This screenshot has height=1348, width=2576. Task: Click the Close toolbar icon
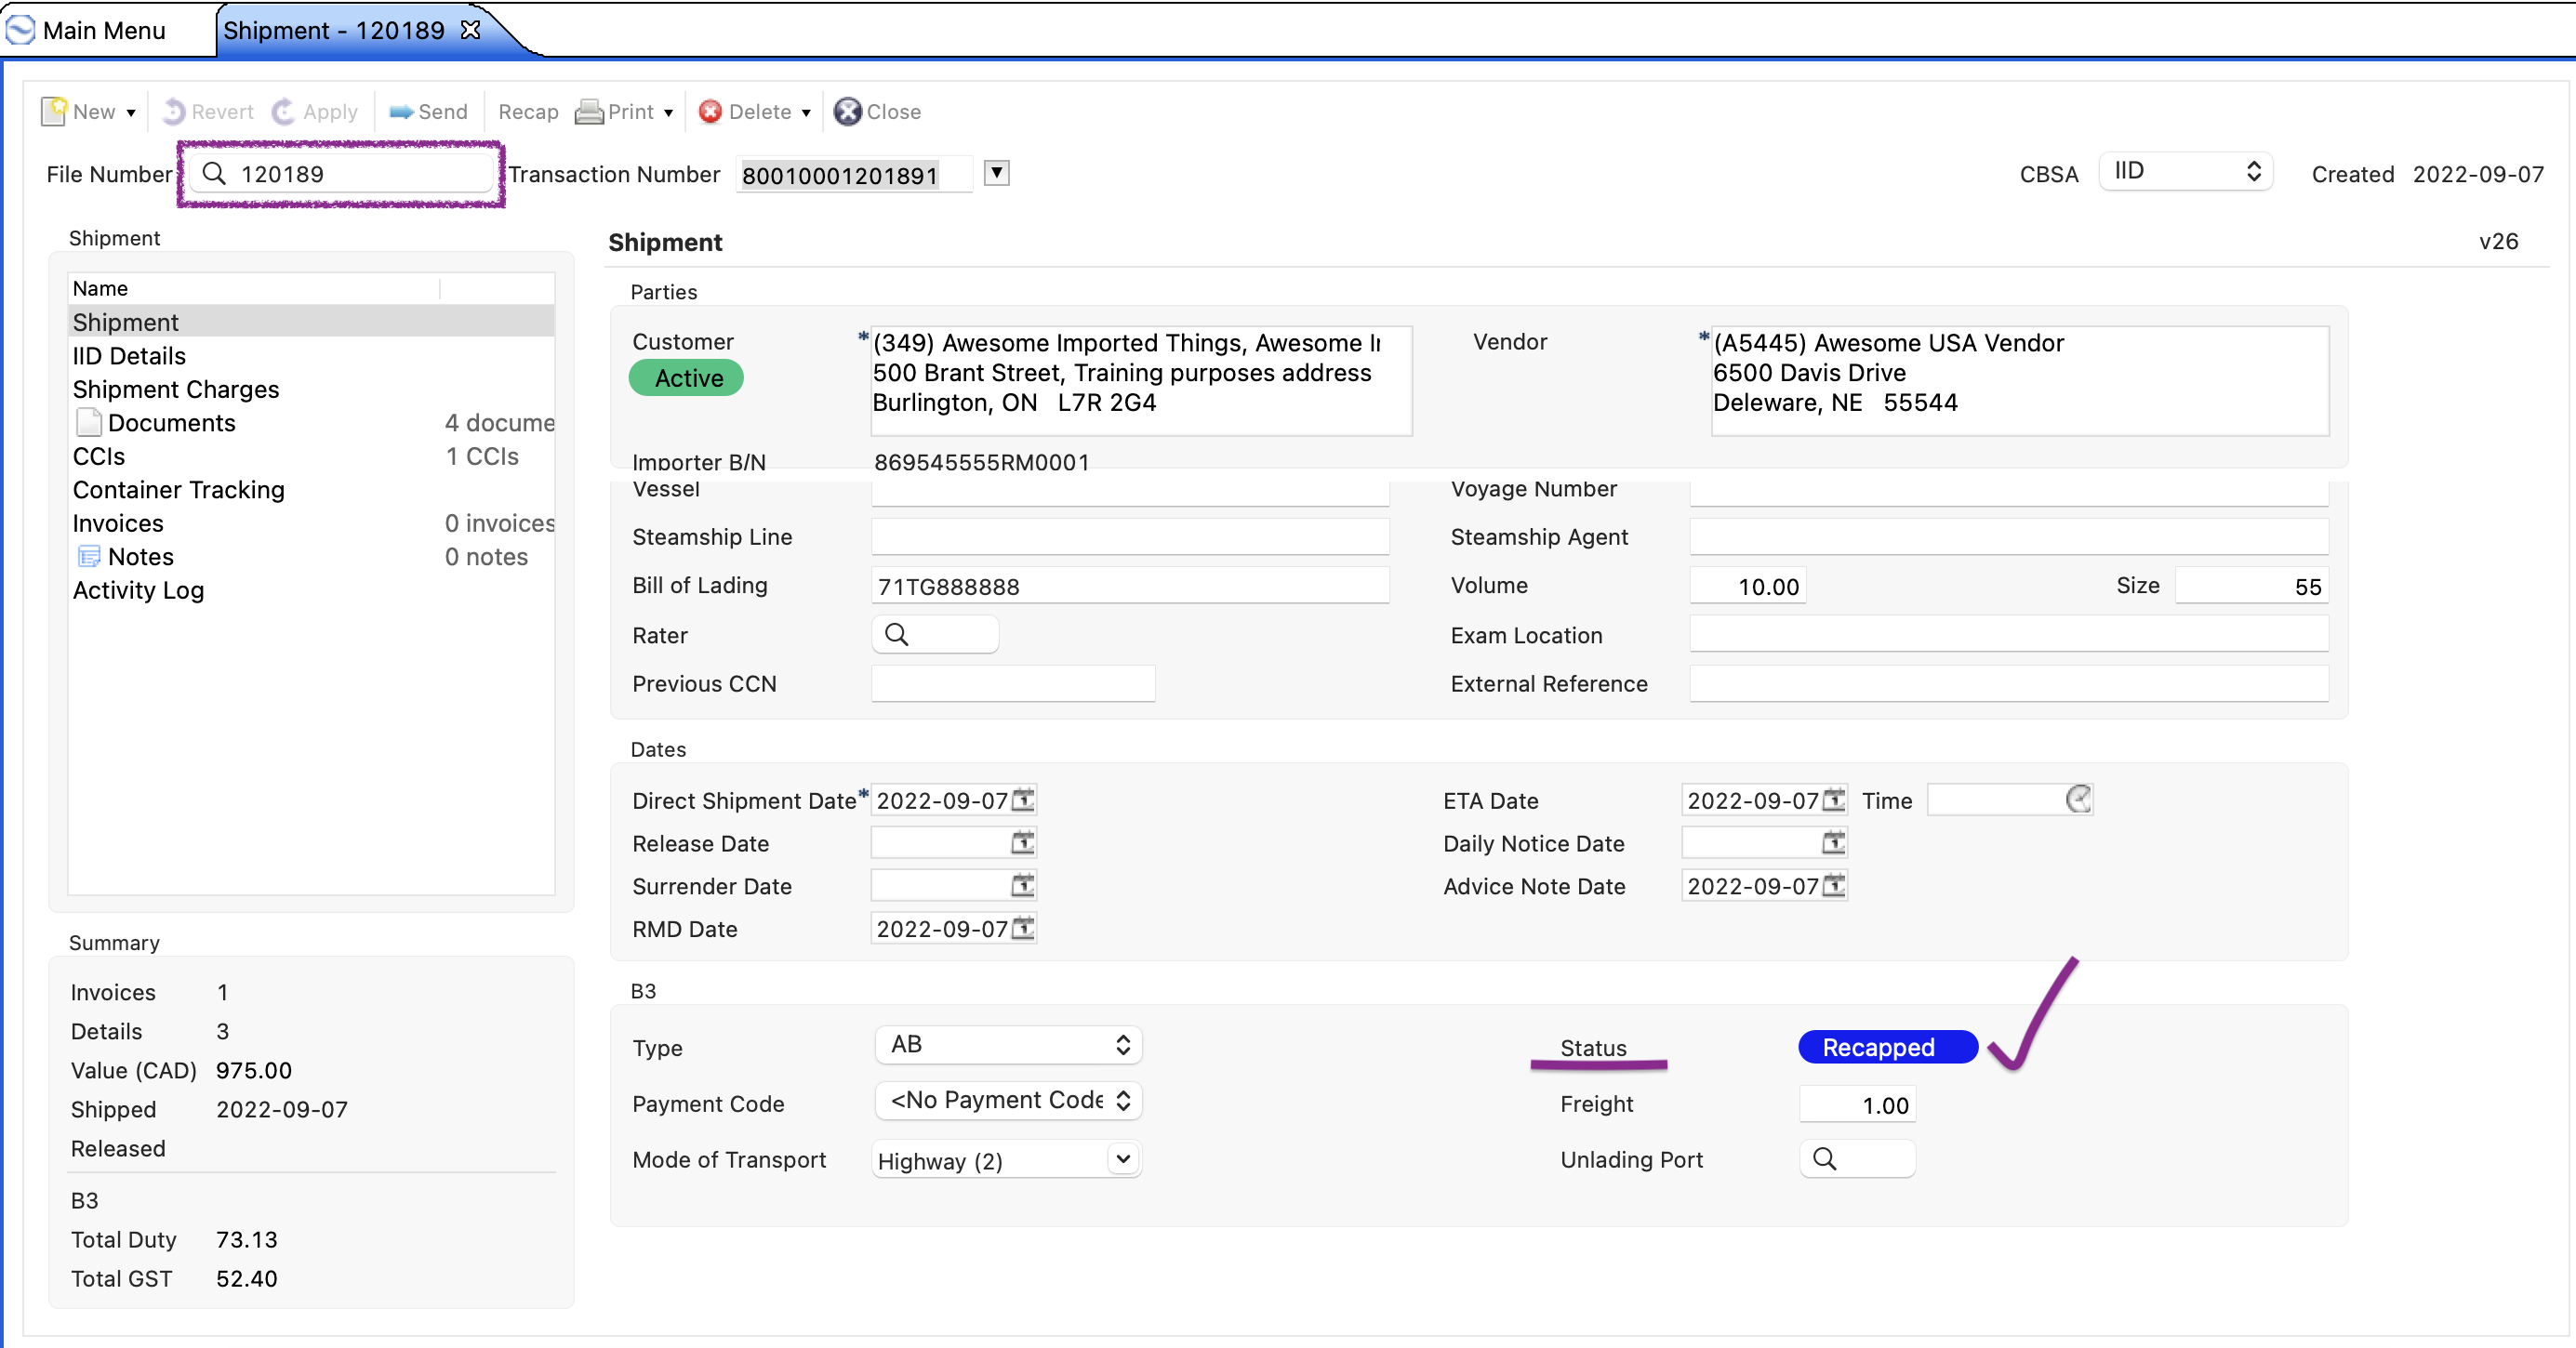point(847,111)
